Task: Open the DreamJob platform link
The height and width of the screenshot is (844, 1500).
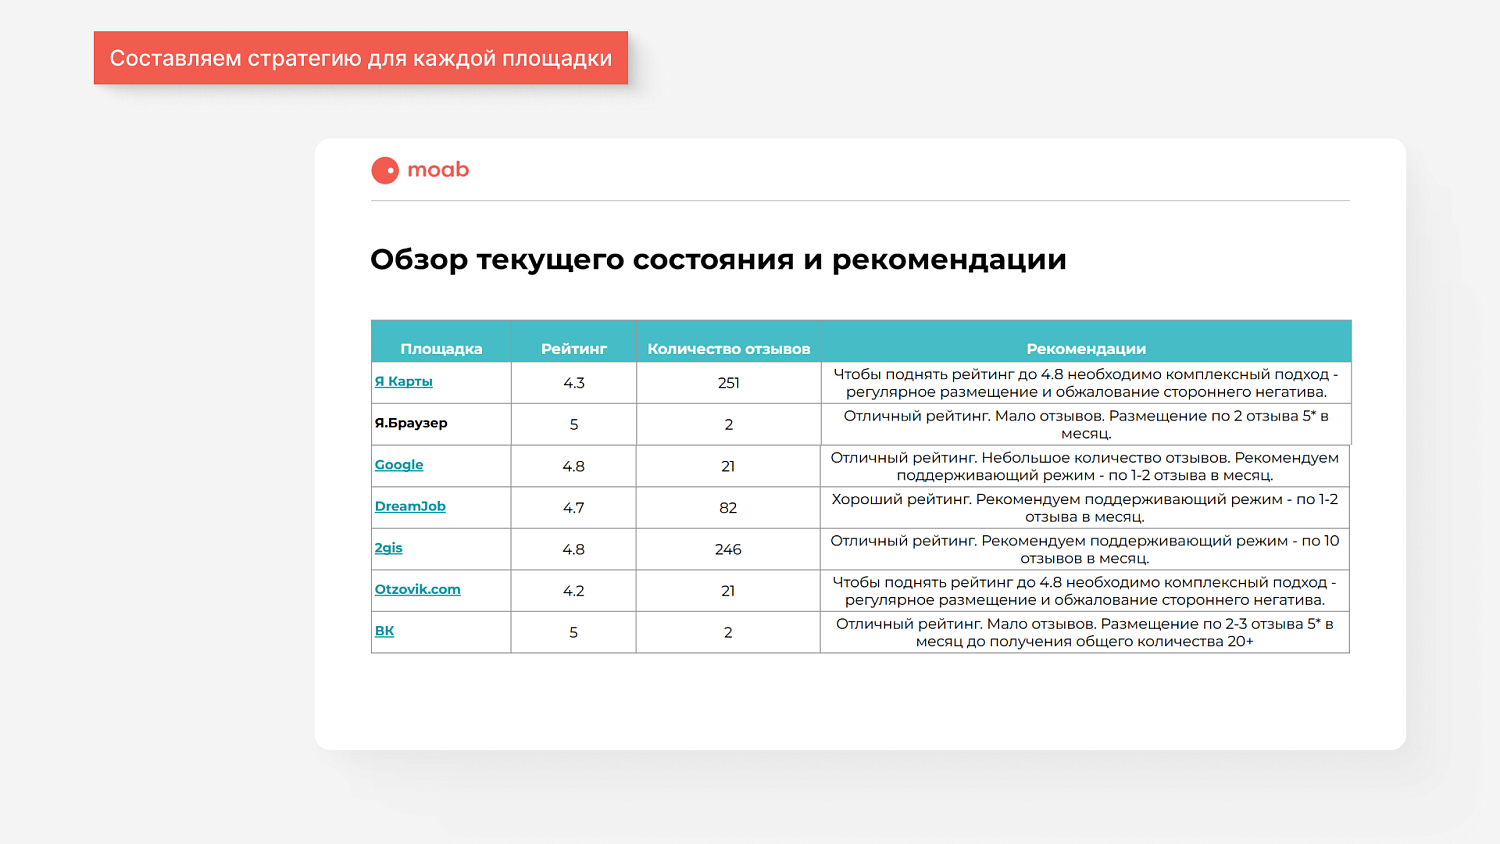Action: [x=409, y=506]
